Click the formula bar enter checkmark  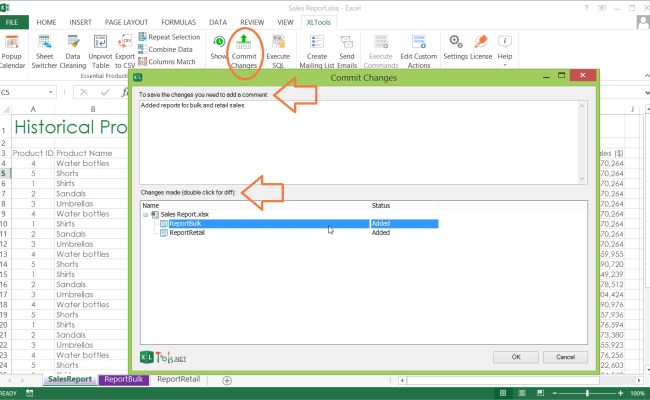pyautogui.click(x=105, y=92)
